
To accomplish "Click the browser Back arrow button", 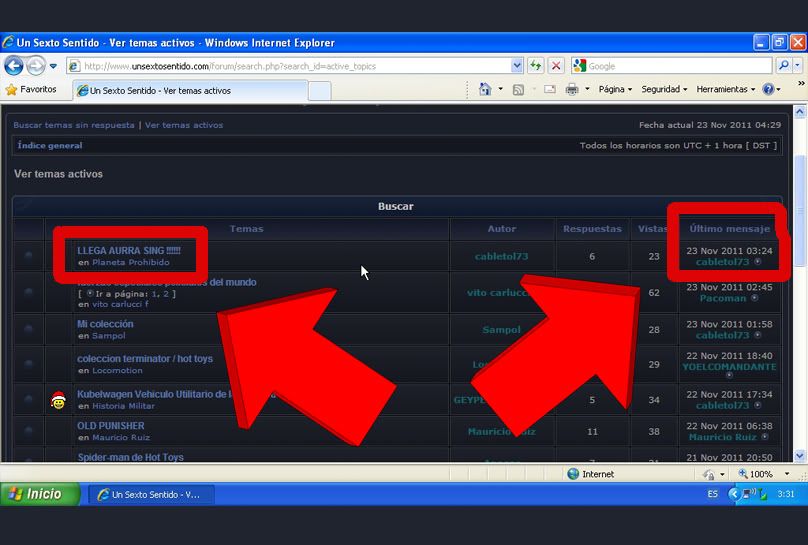I will (14, 66).
